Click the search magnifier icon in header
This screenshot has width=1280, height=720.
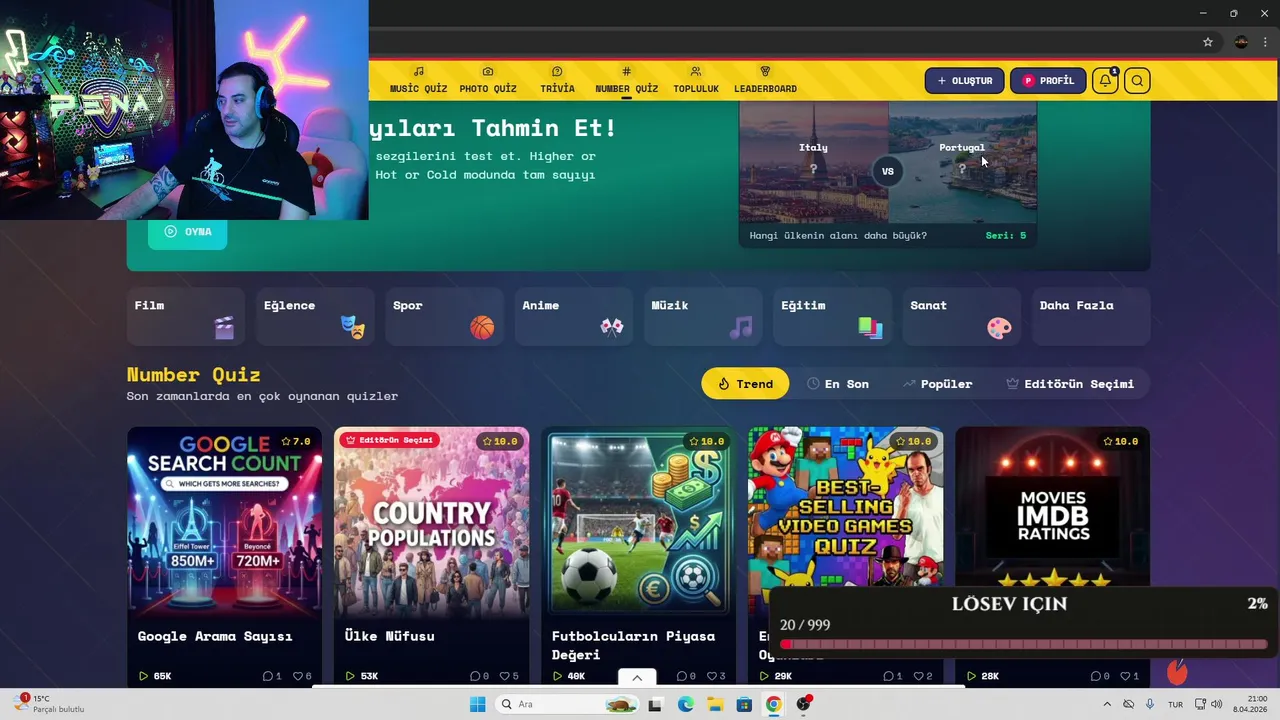(1137, 81)
